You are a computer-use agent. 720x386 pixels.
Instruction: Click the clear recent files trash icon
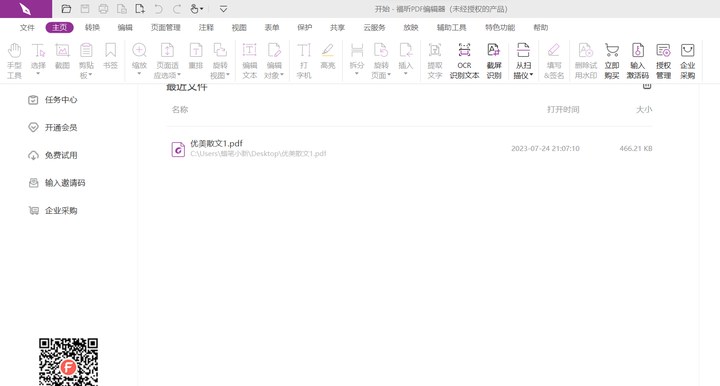coord(647,86)
